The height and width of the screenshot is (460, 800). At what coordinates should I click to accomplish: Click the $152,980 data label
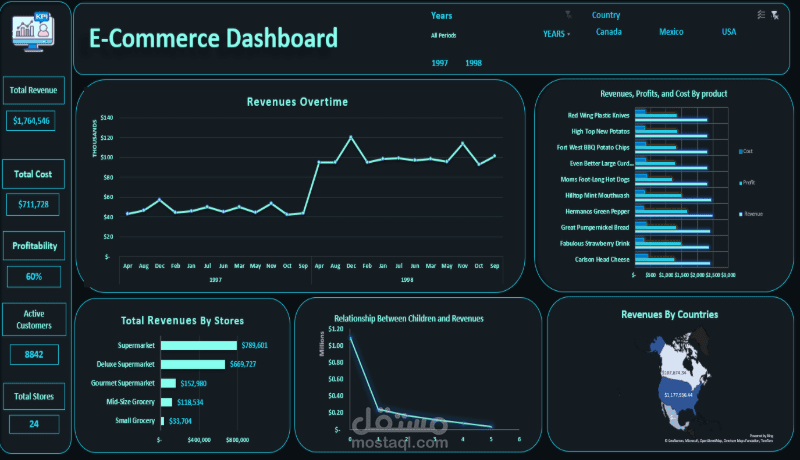[193, 384]
